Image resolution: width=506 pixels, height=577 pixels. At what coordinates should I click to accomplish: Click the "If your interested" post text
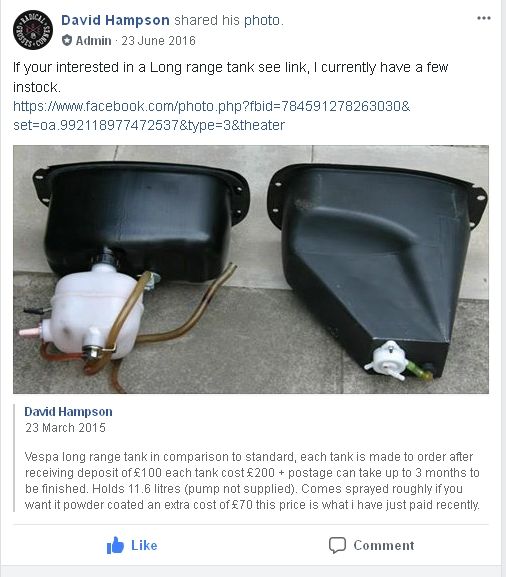click(x=231, y=77)
